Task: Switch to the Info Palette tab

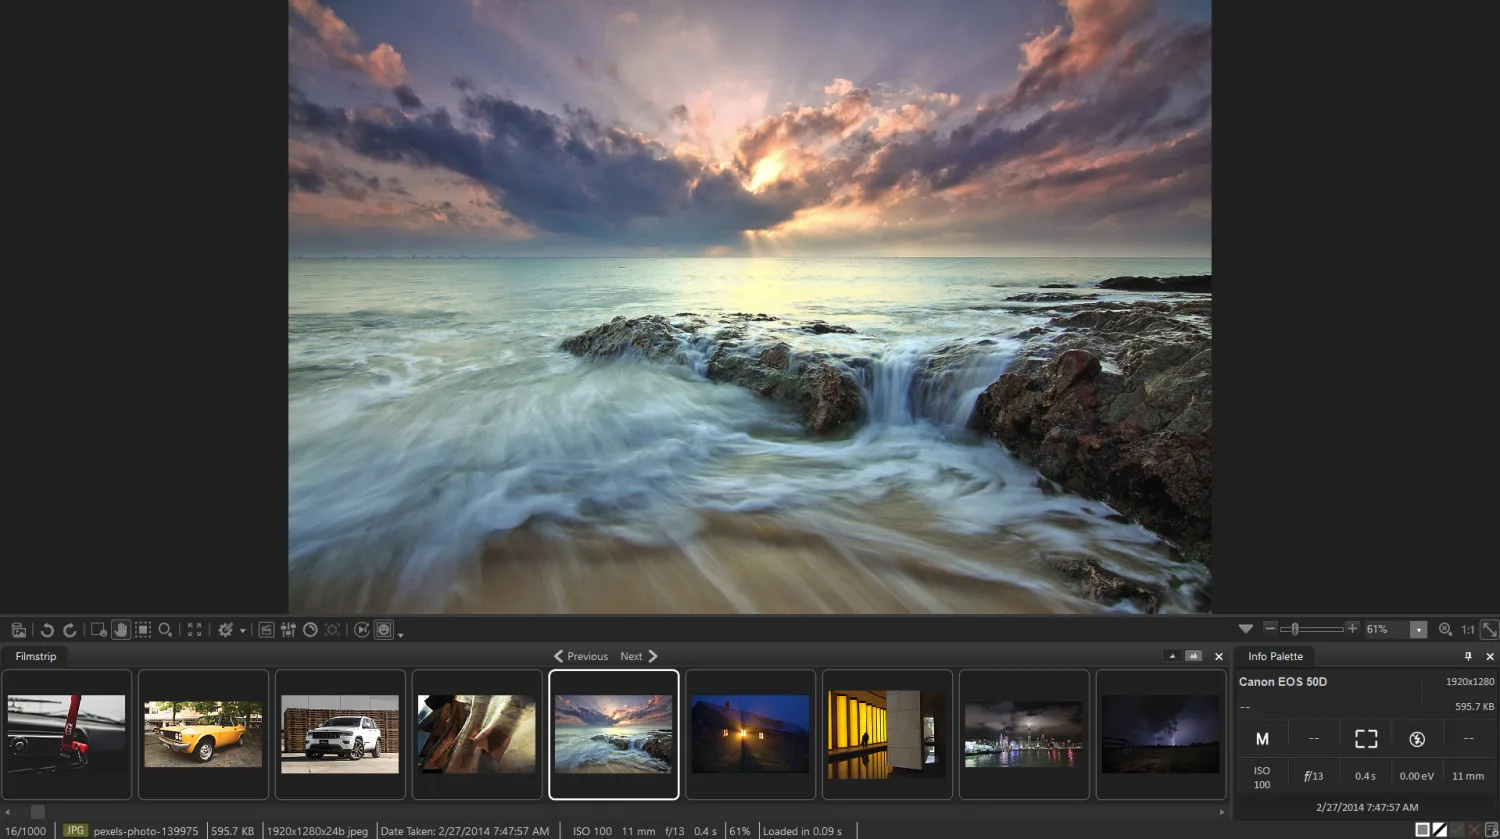Action: [x=1275, y=656]
